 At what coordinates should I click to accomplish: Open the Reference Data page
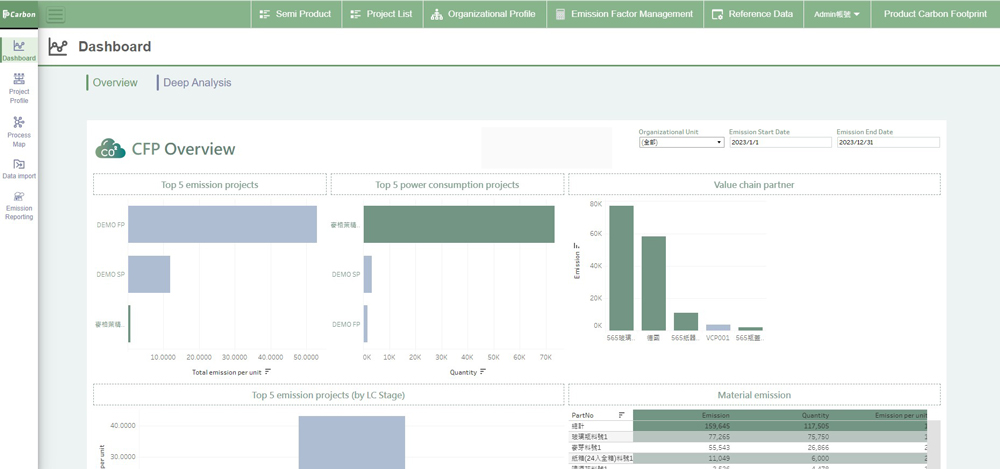pos(752,14)
